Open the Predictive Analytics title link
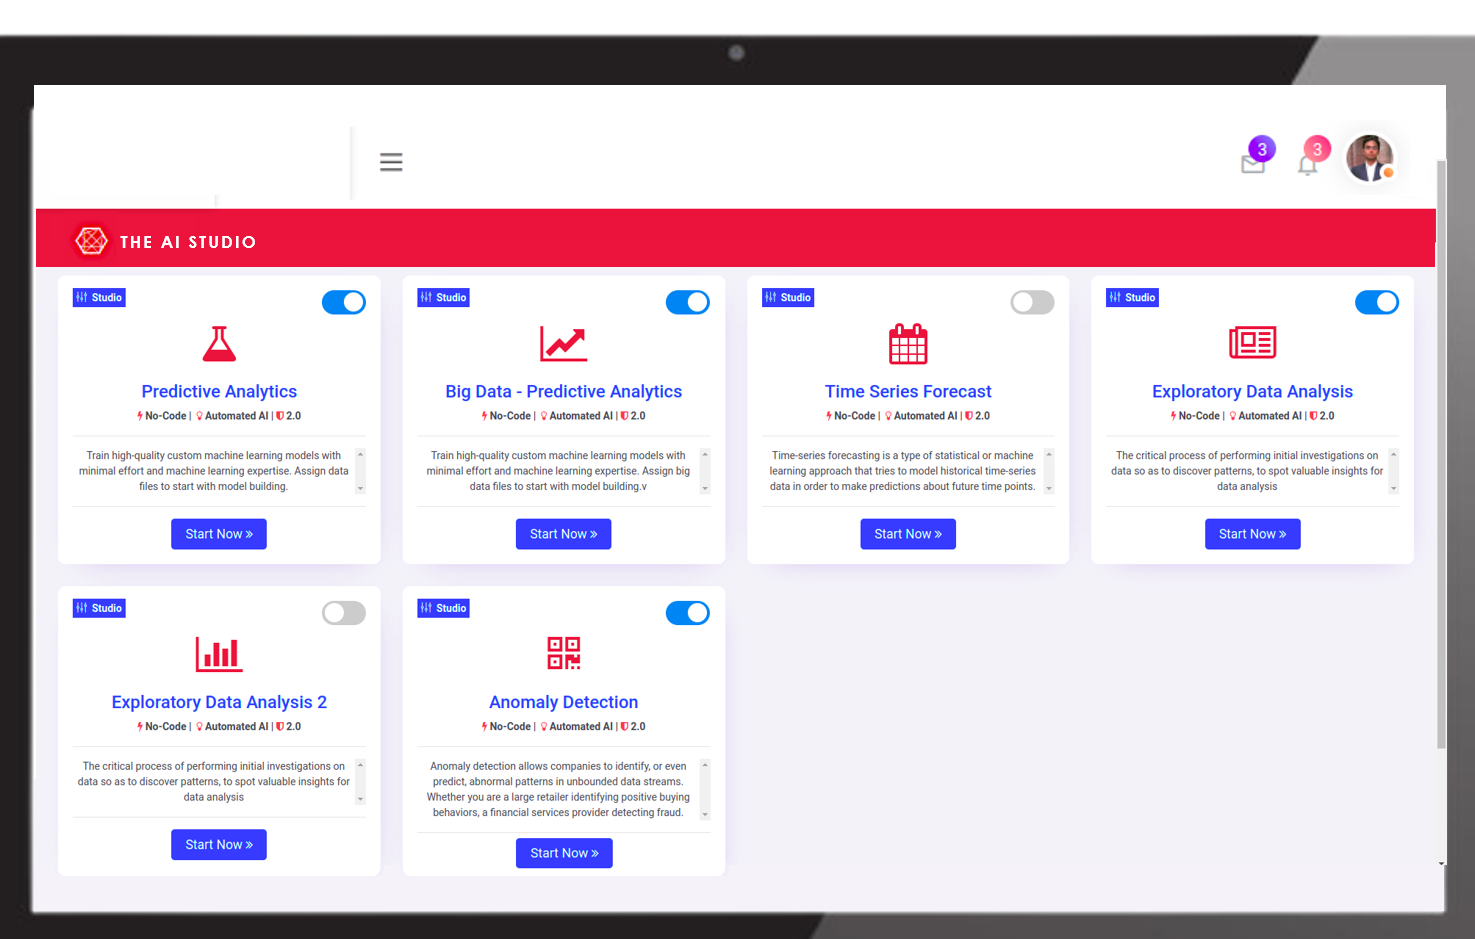Viewport: 1475px width, 939px height. pyautogui.click(x=219, y=392)
